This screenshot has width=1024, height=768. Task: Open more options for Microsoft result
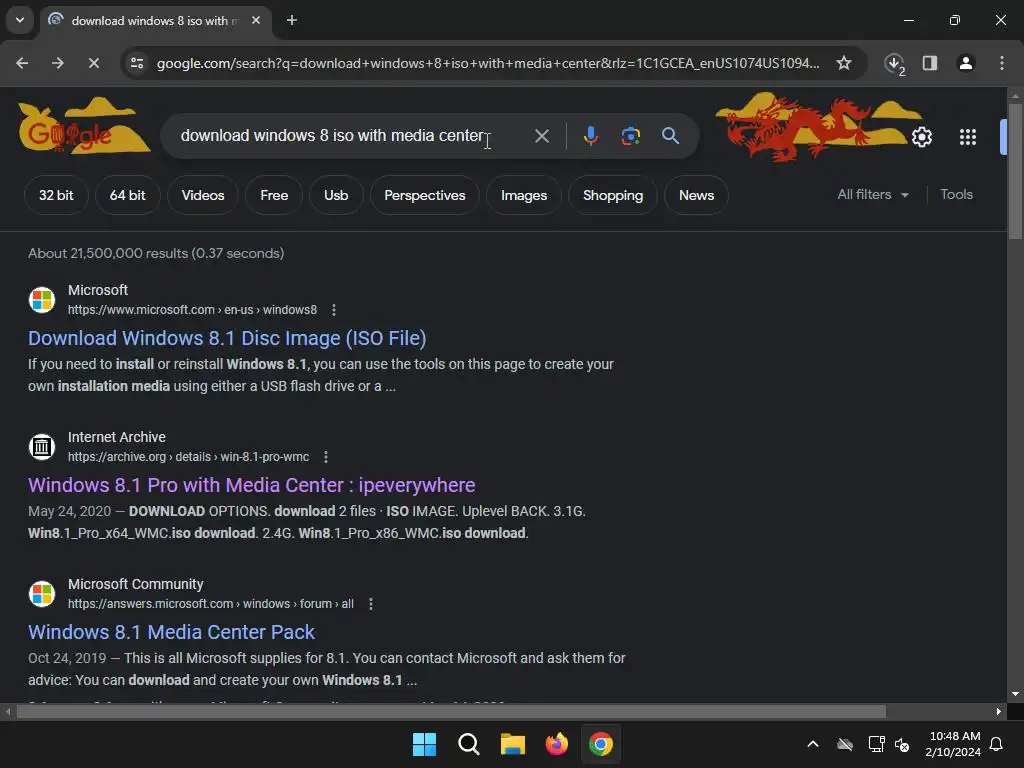coord(334,310)
